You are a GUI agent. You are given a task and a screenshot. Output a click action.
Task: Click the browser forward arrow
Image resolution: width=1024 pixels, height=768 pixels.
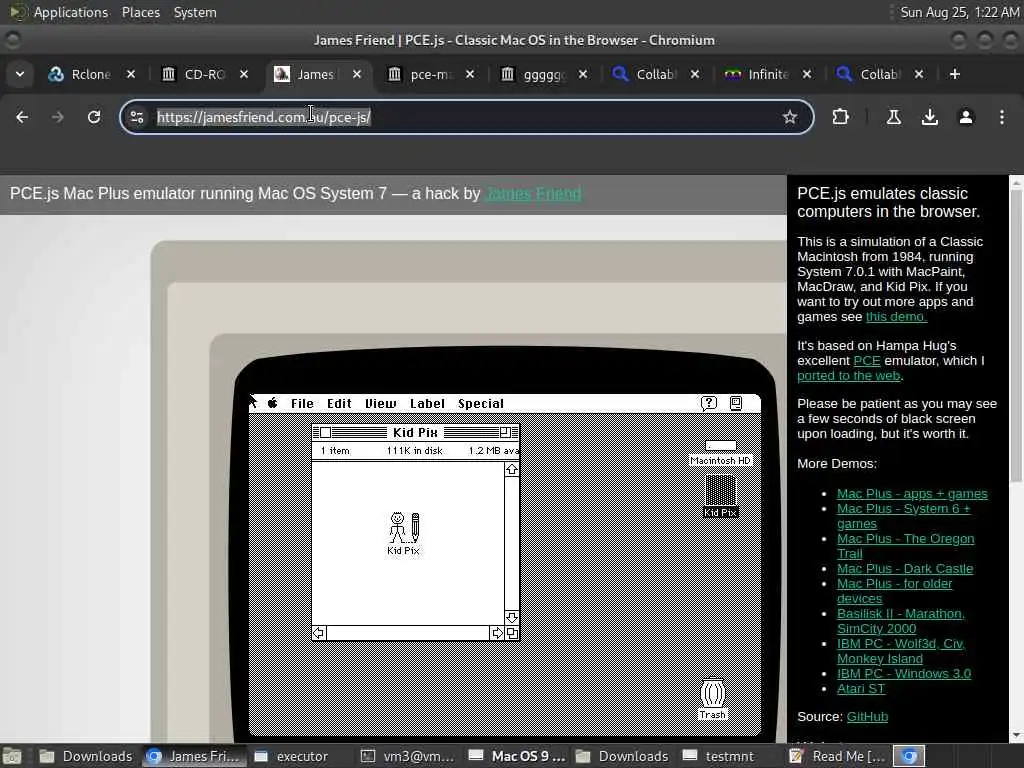tap(57, 117)
